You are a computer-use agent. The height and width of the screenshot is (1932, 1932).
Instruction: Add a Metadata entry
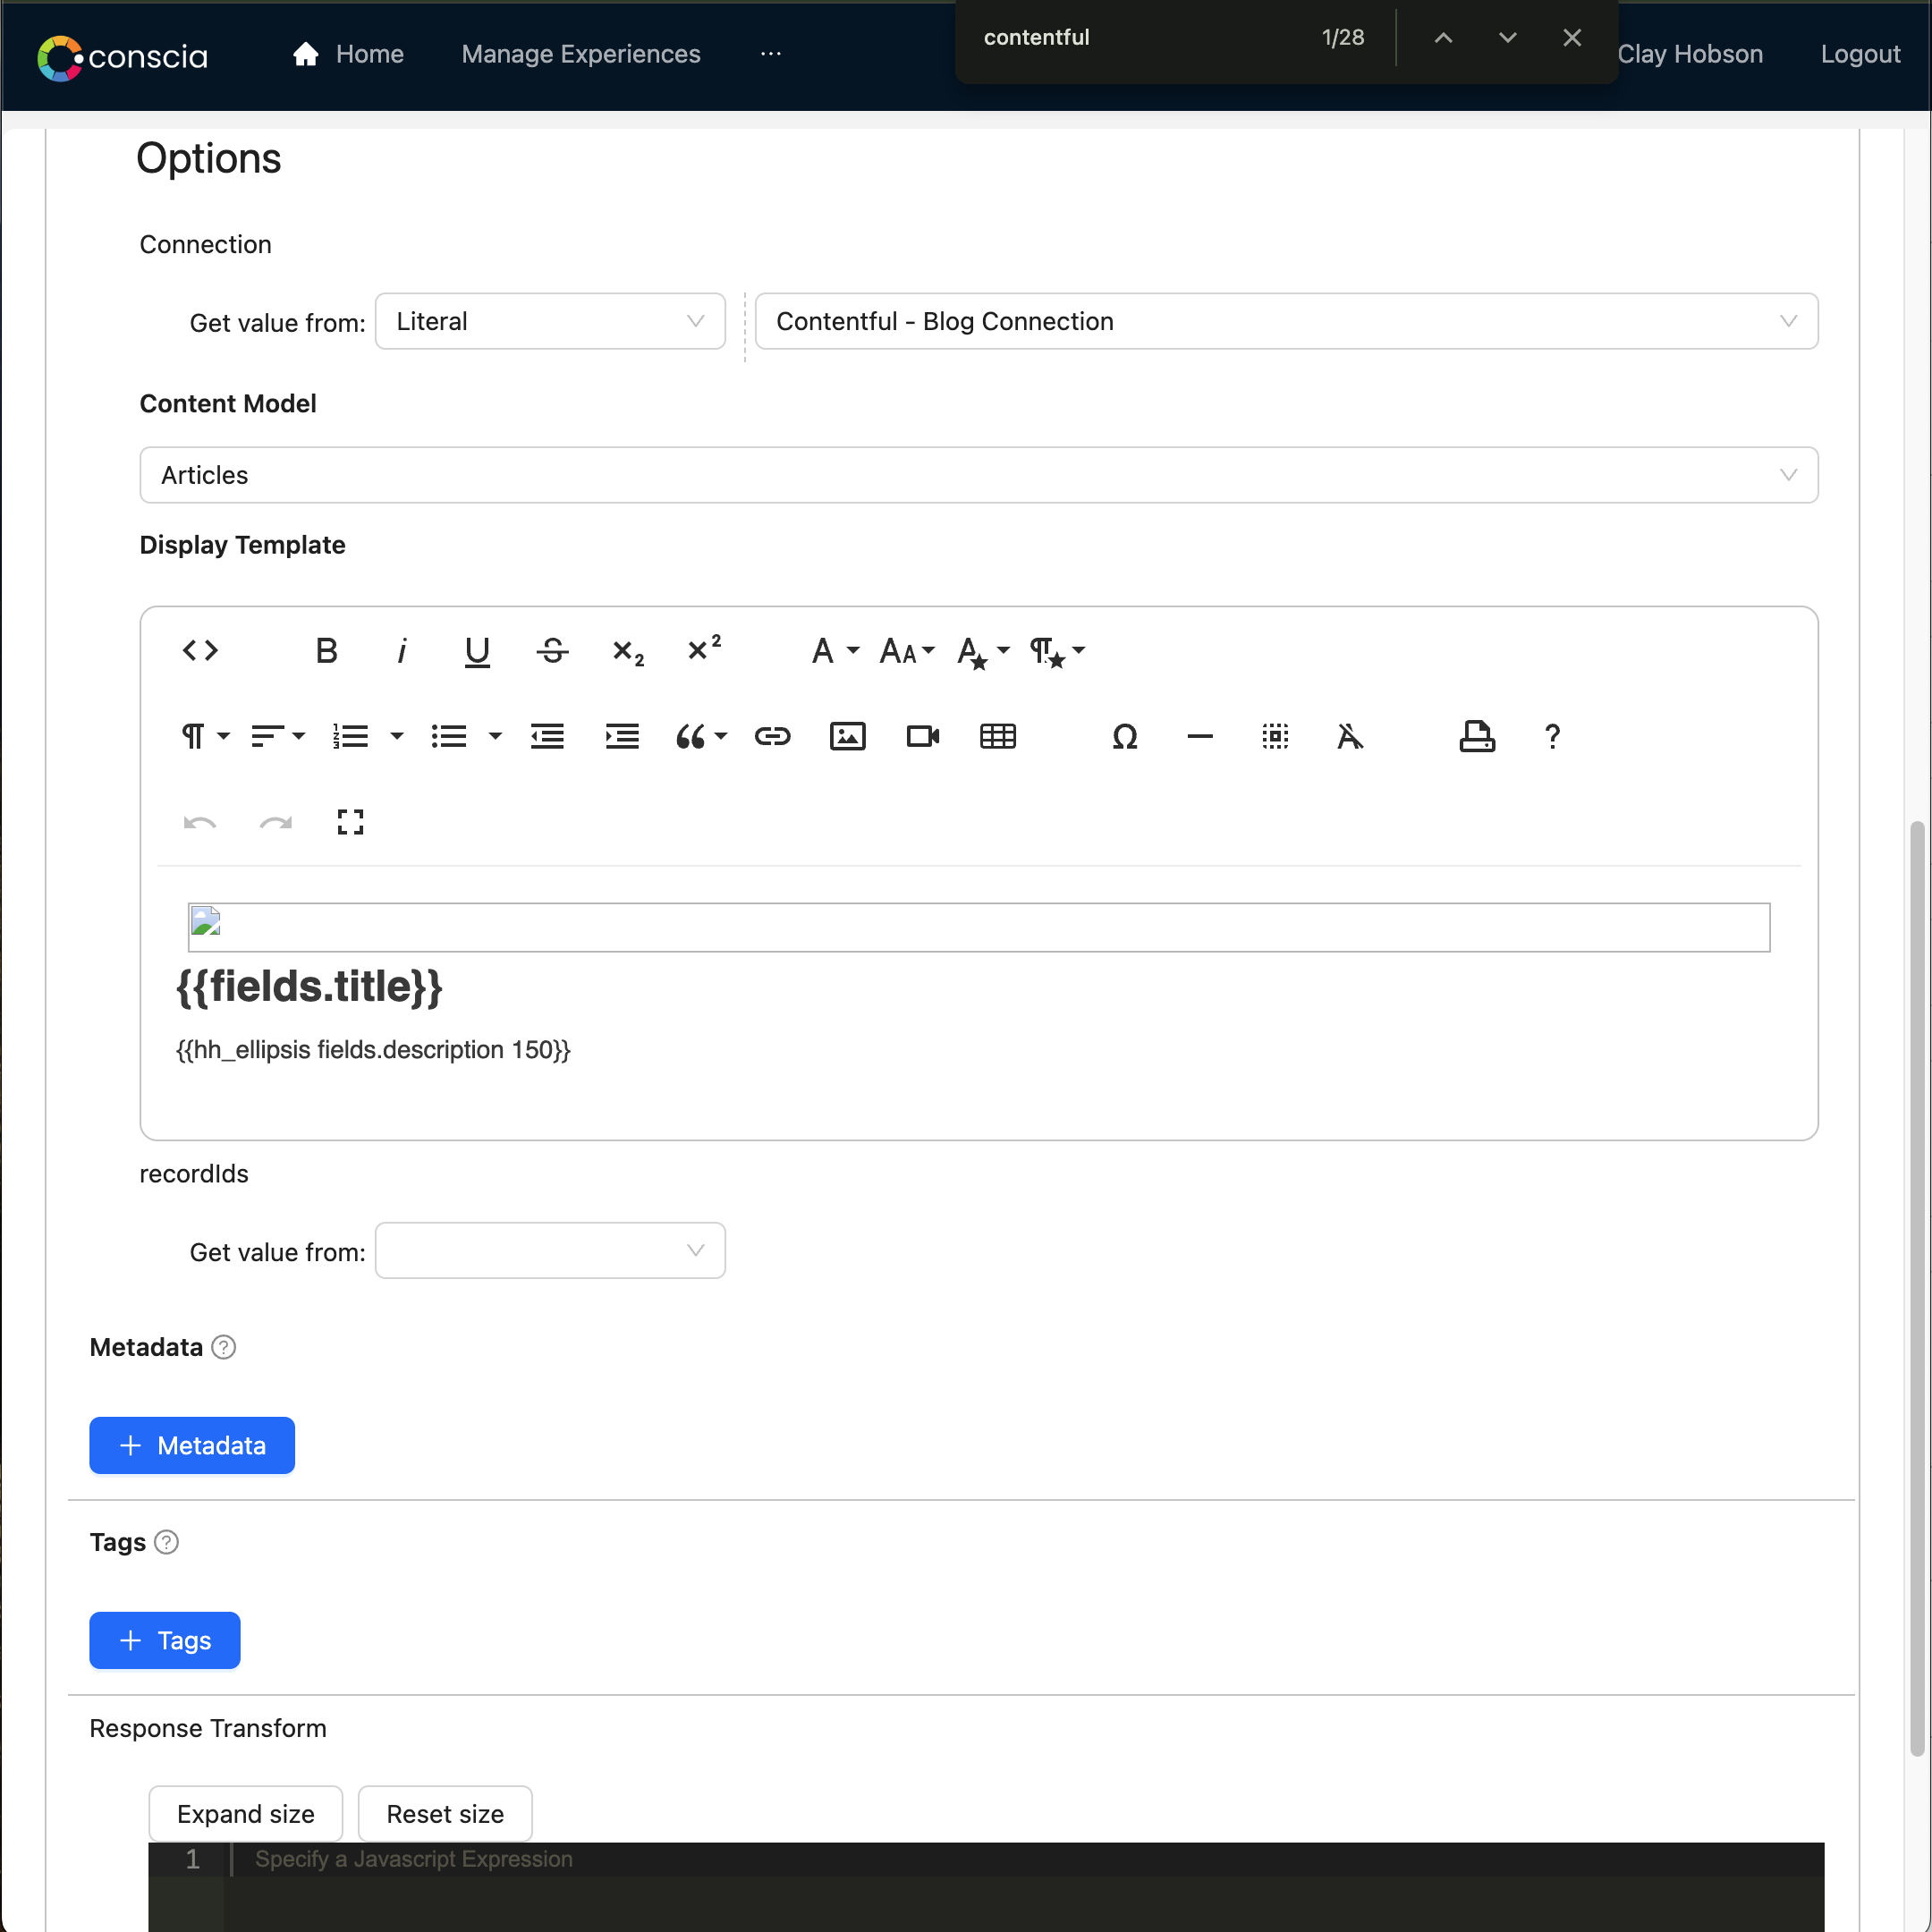(192, 1445)
